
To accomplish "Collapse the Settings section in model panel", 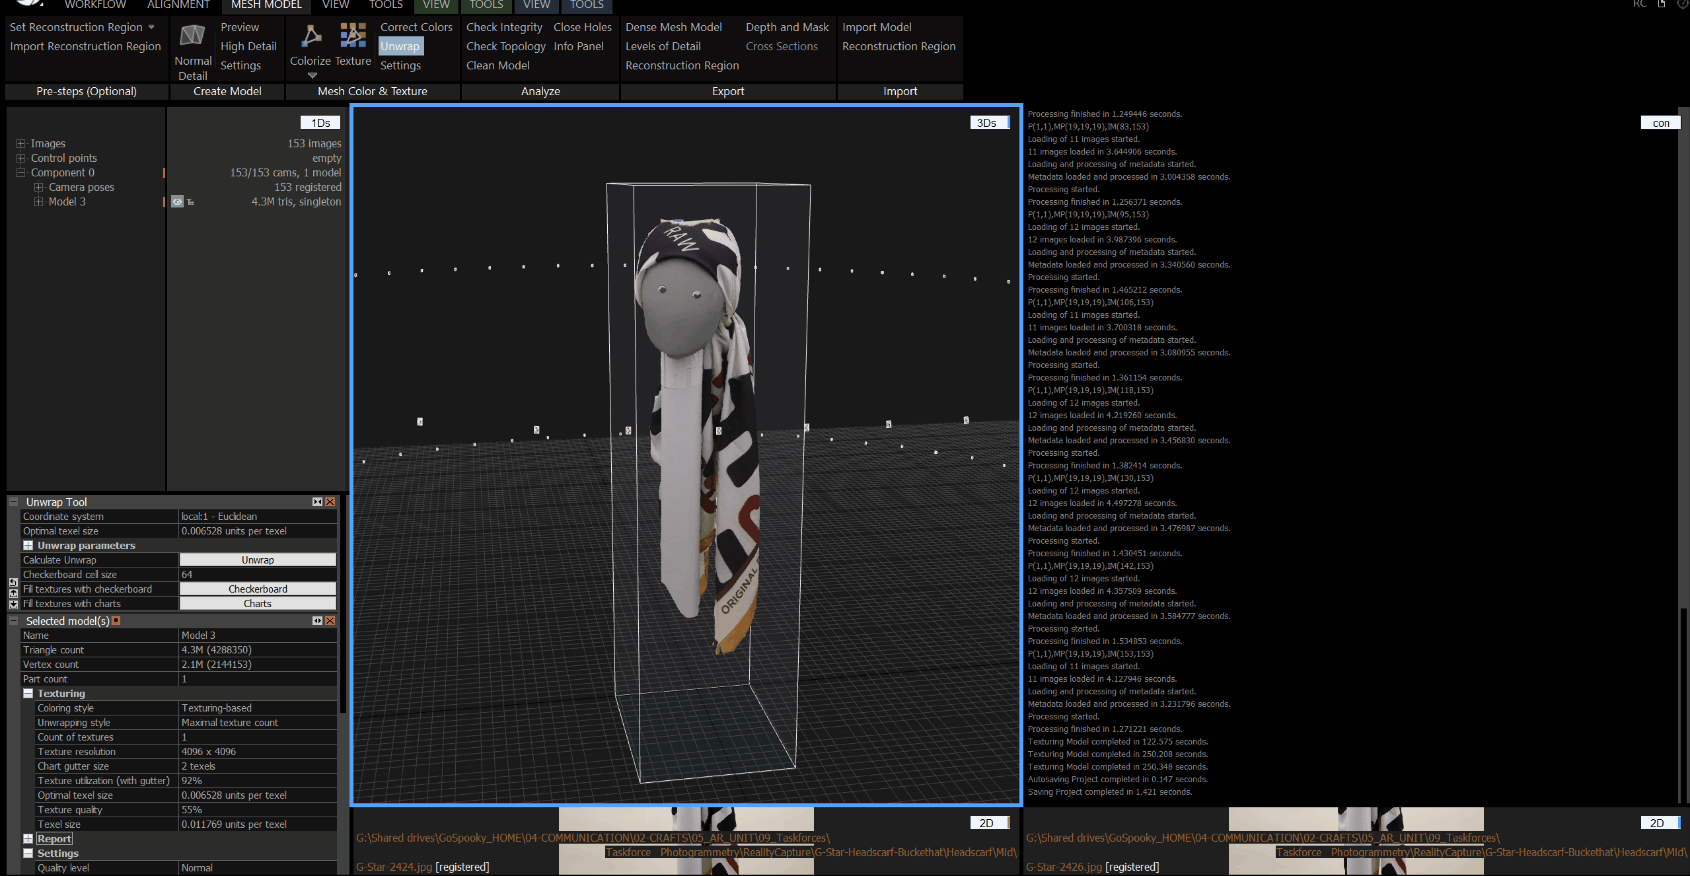I will [x=28, y=854].
